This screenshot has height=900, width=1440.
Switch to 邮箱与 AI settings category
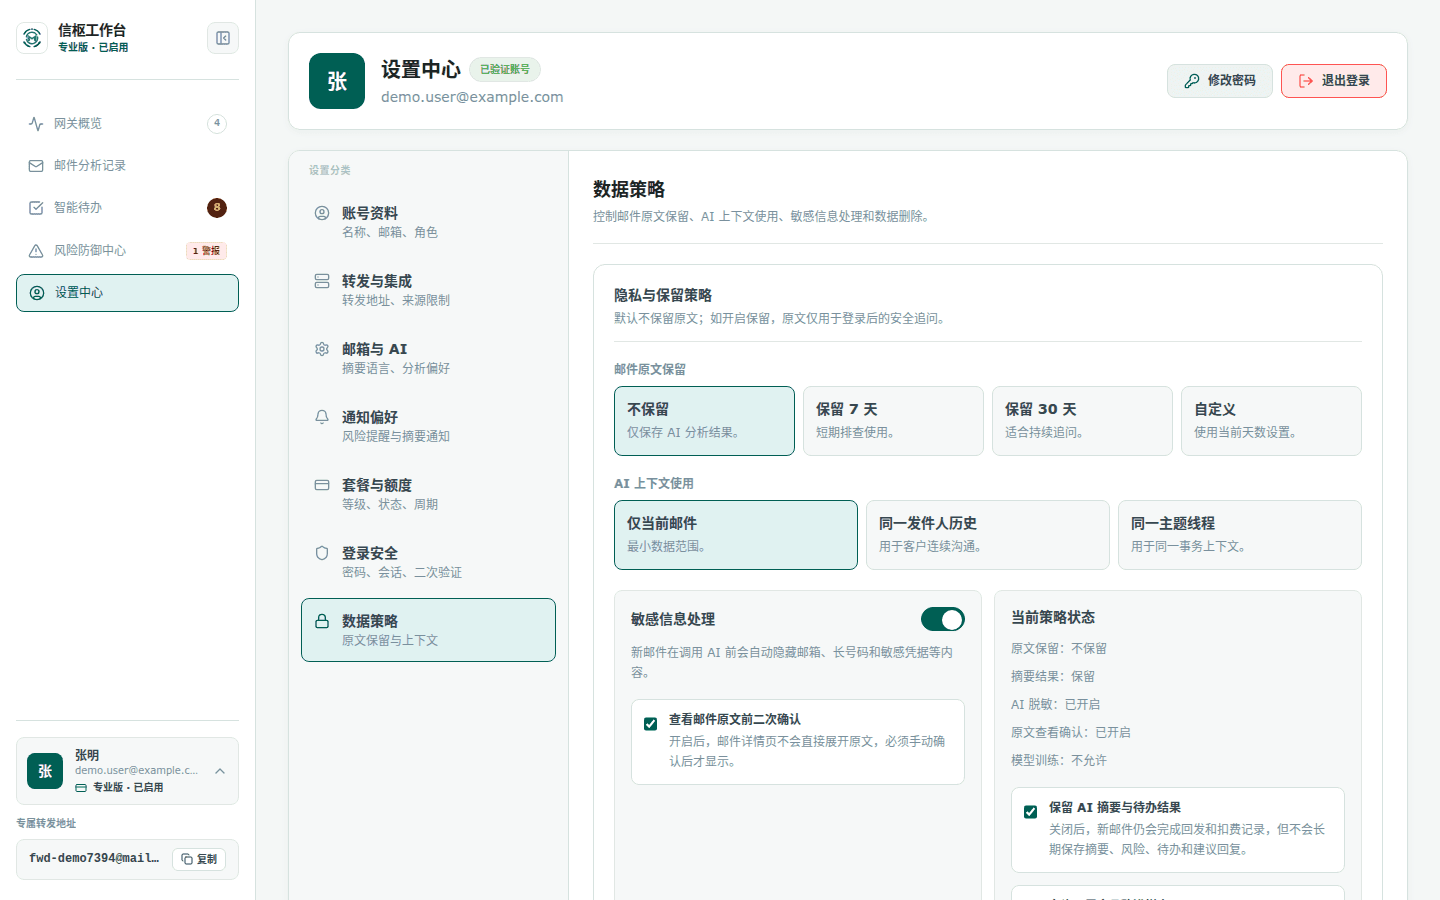pyautogui.click(x=428, y=358)
